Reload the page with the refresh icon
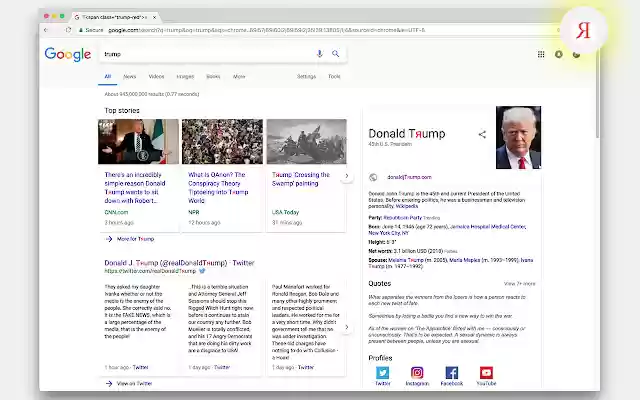The image size is (640, 400). 68,30
